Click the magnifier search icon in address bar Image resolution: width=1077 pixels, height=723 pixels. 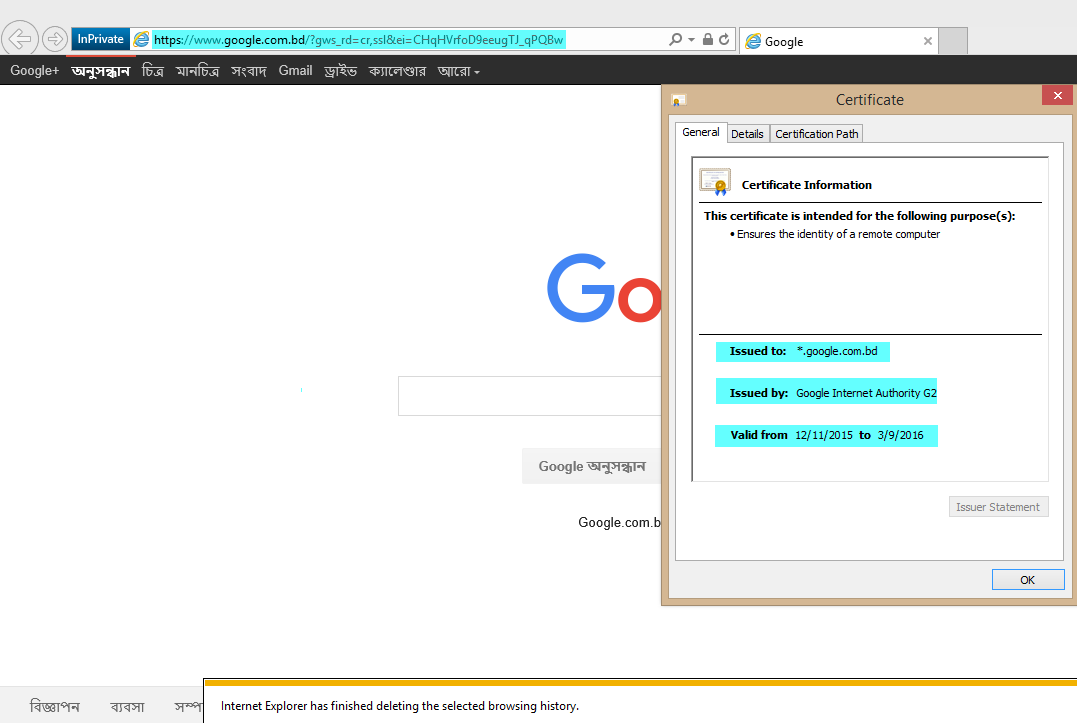coord(676,39)
